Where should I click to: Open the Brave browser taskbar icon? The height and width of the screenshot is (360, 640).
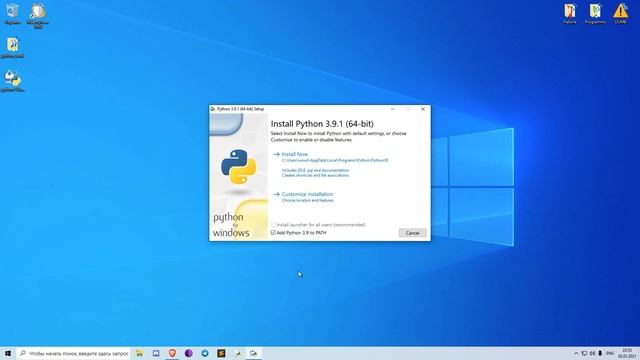point(172,353)
